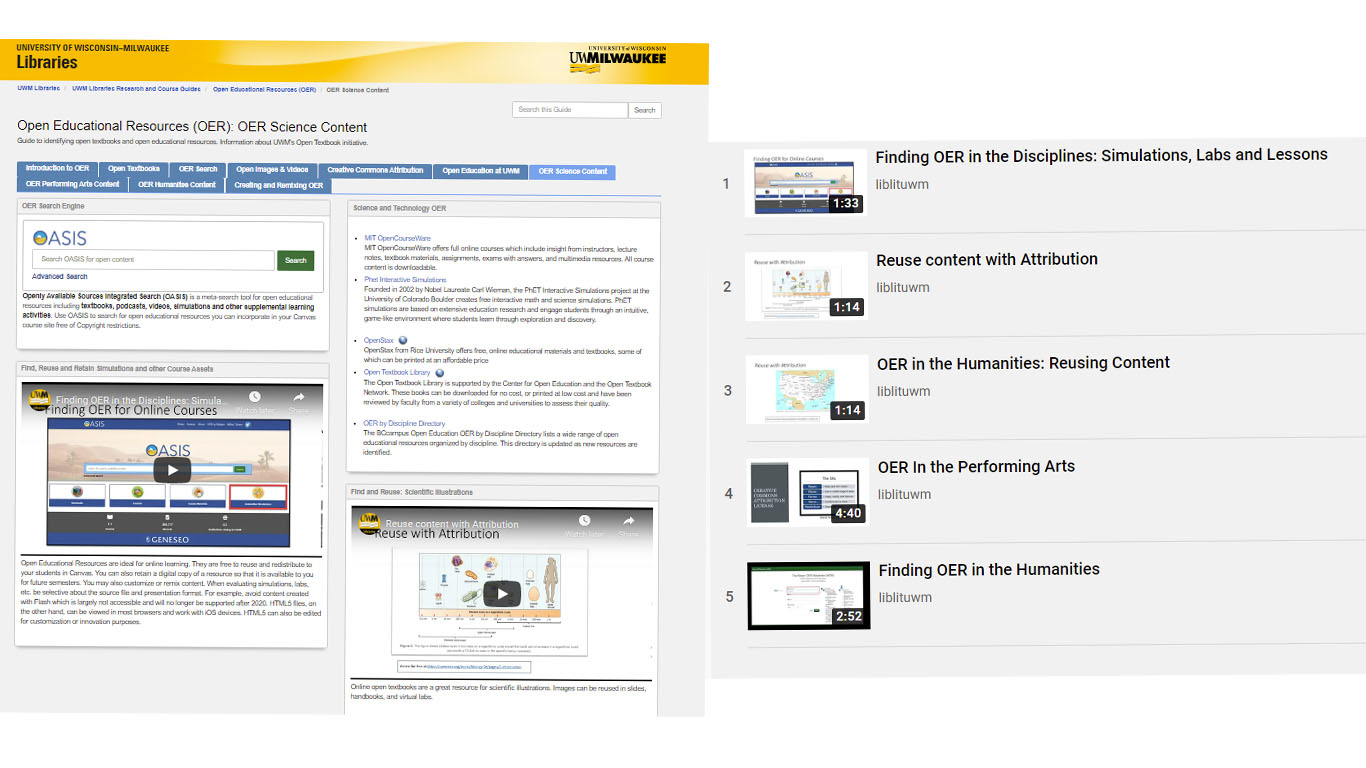This screenshot has width=1366, height=768.
Task: Click Open Educational Resources (OER) breadcrumb
Action: [x=264, y=90]
